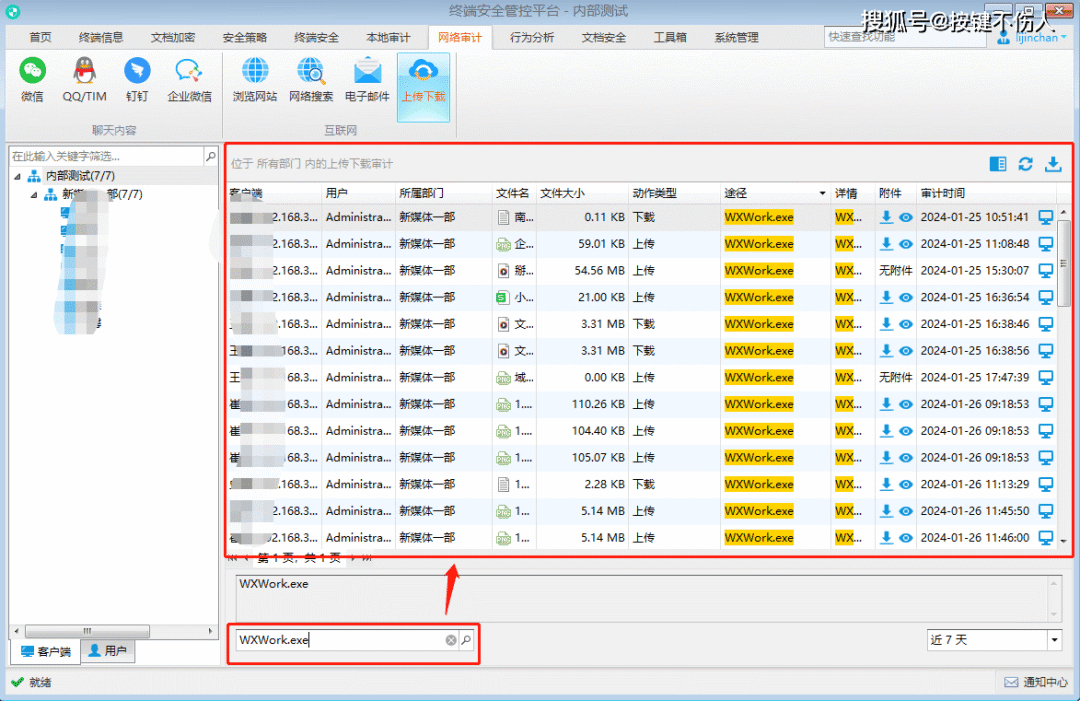
Task: Export the audit list with download icon
Action: click(1052, 164)
